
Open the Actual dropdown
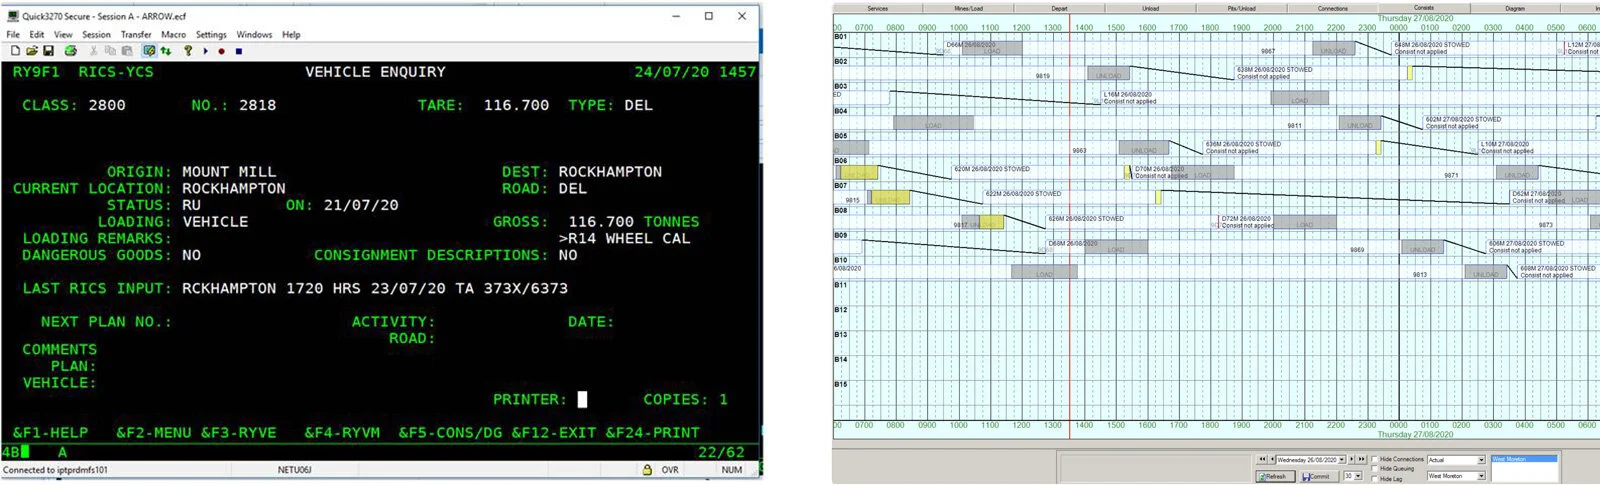pos(1481,459)
